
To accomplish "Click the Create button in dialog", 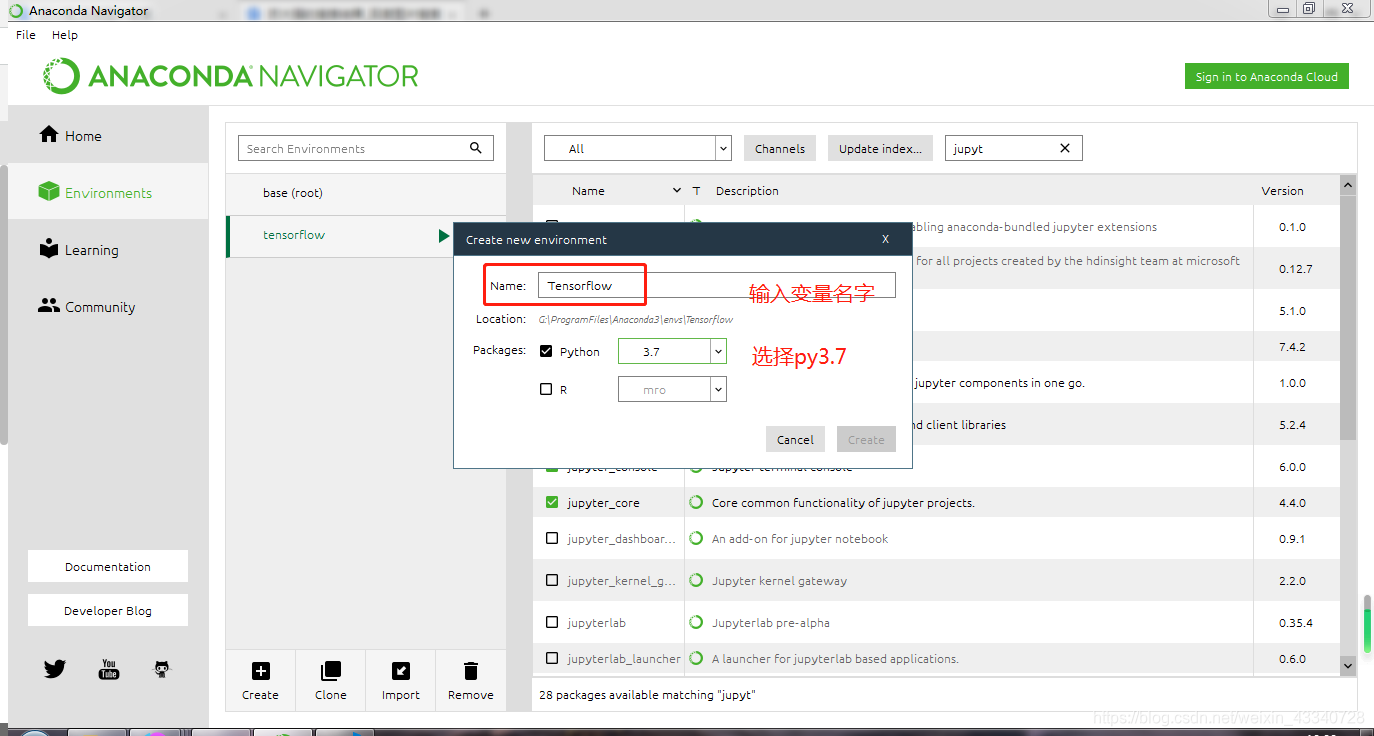I will 866,439.
